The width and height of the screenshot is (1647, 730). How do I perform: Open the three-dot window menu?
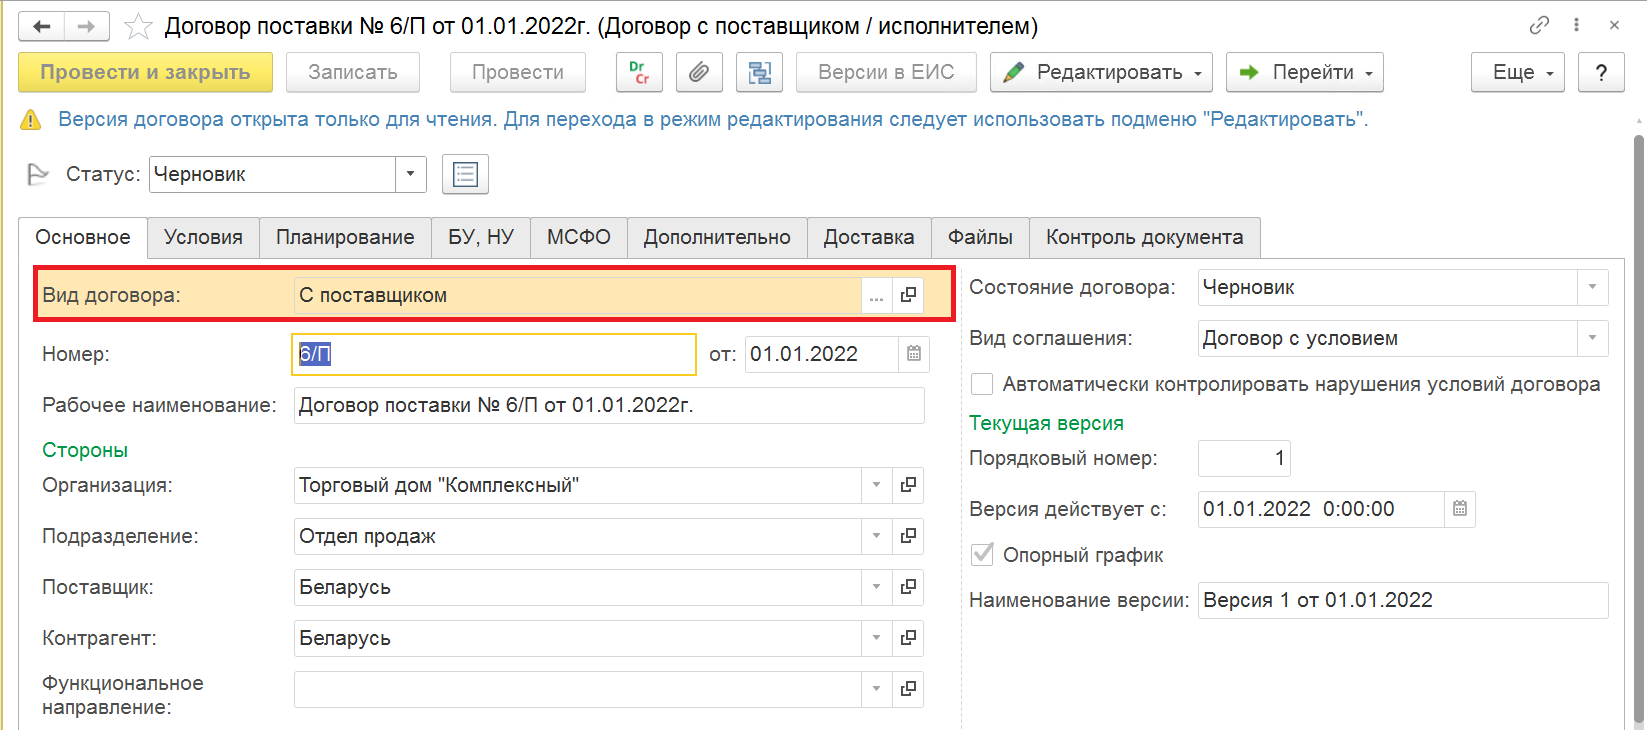pyautogui.click(x=1577, y=25)
